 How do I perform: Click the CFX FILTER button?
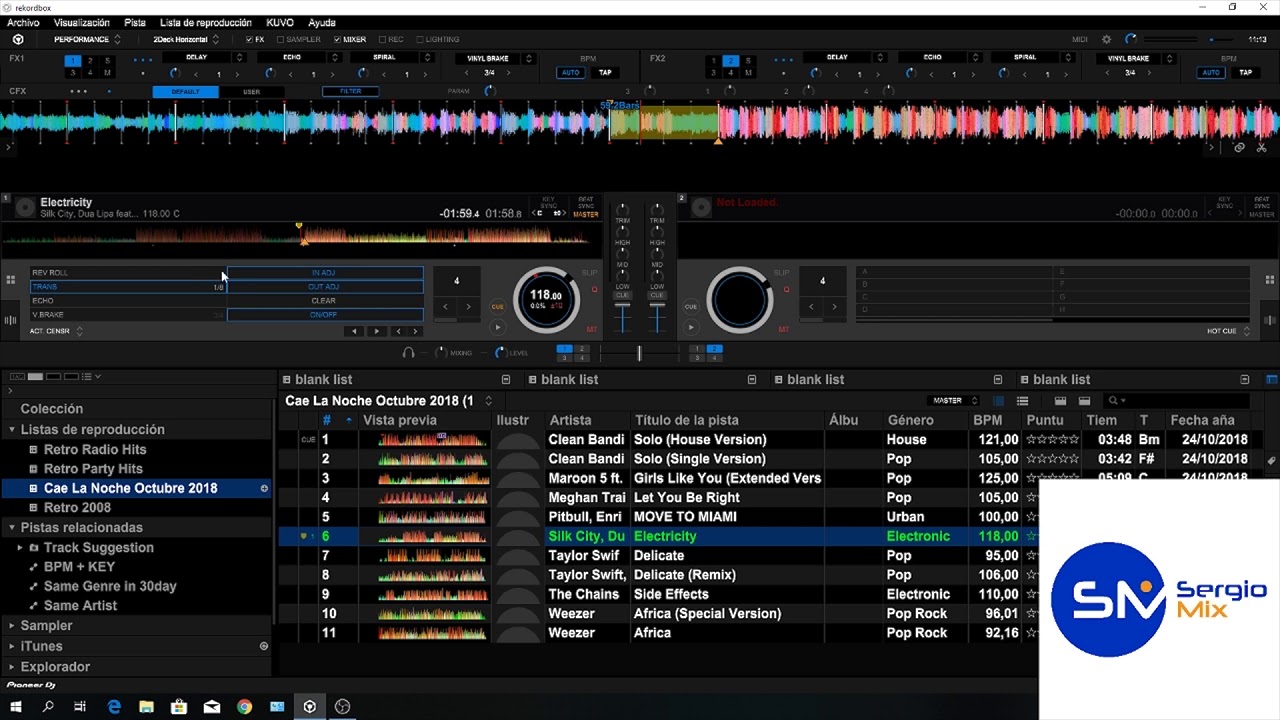coord(350,91)
